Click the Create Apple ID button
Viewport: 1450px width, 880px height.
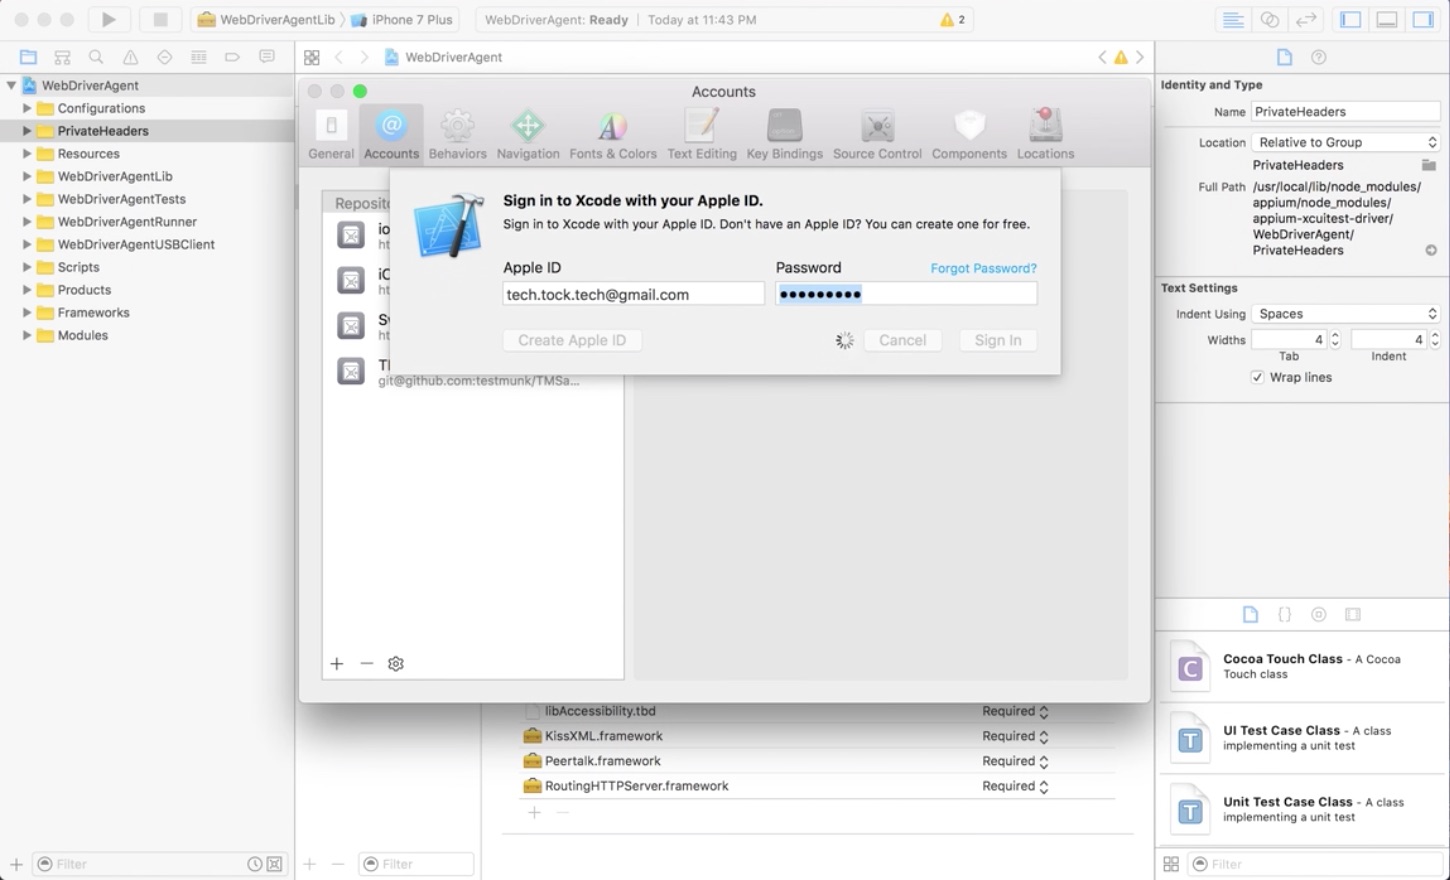tap(572, 340)
